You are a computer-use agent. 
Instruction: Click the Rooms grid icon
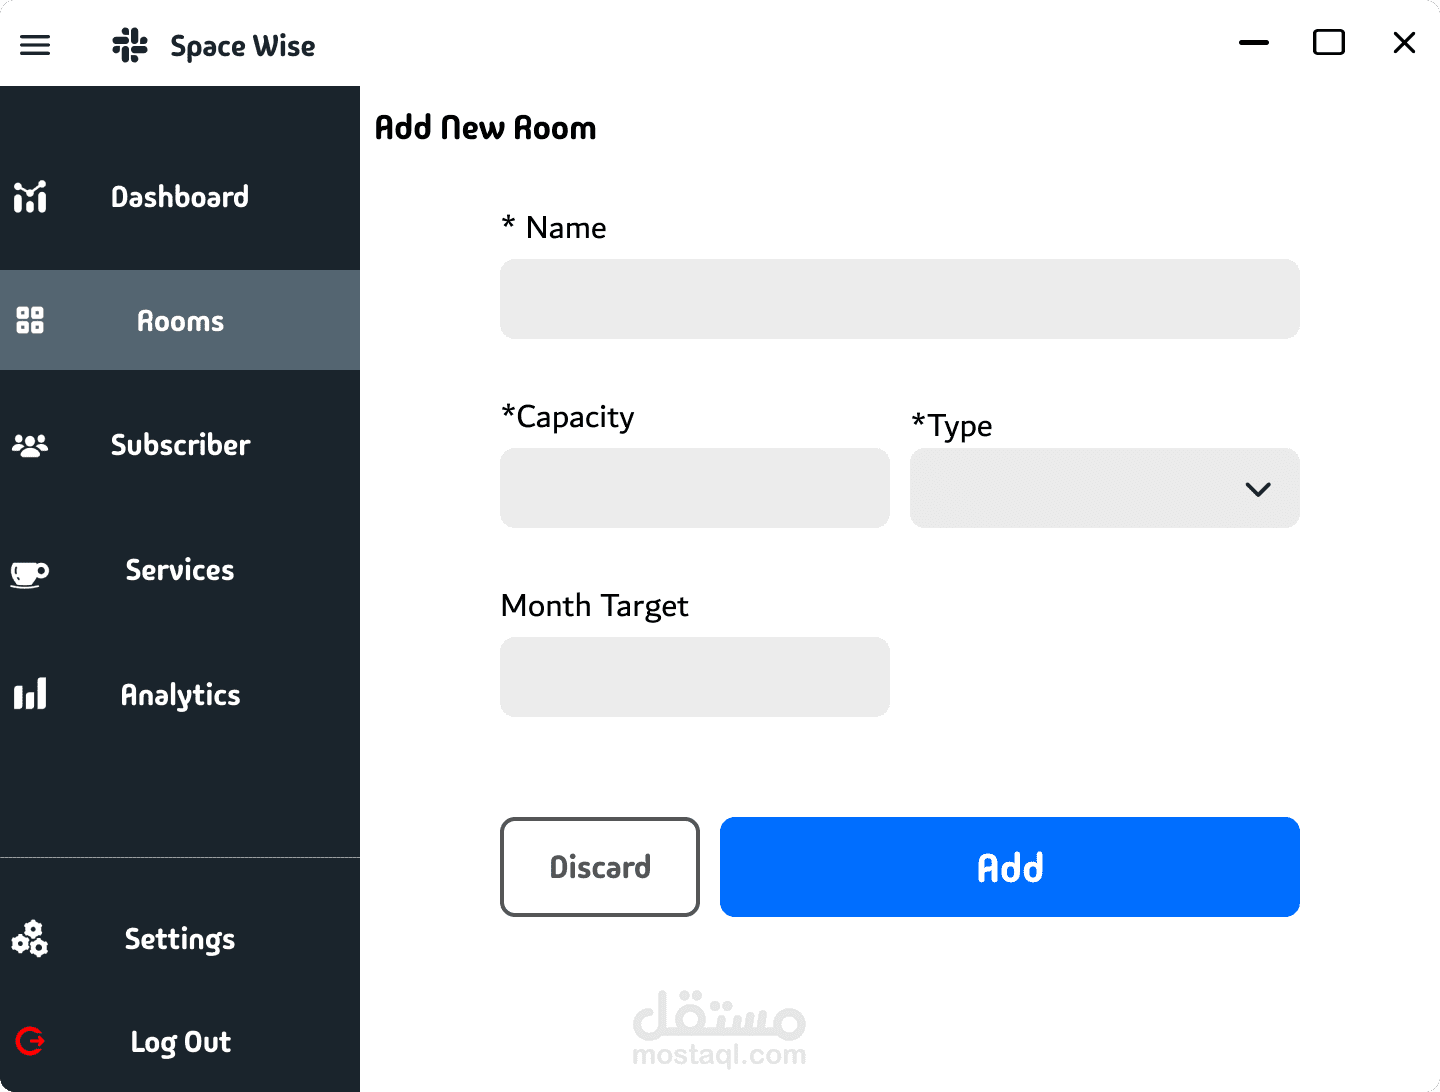[30, 320]
